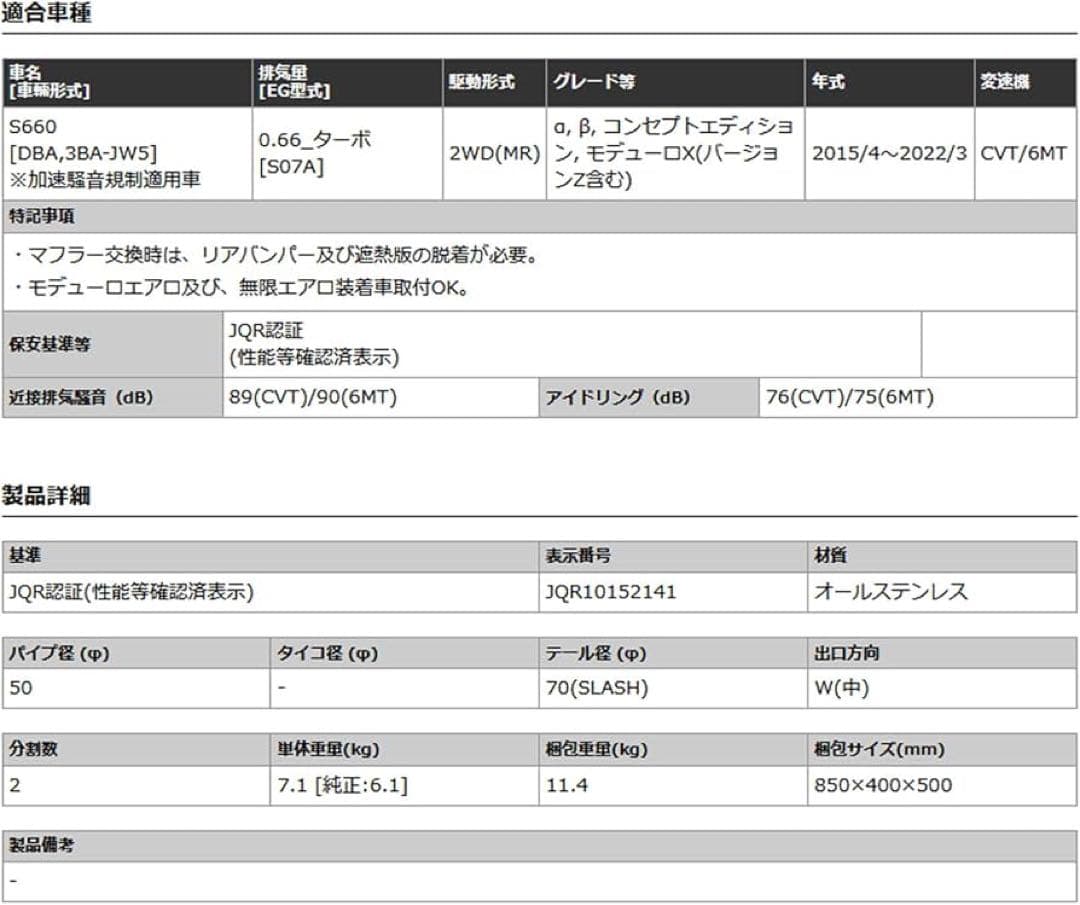
Task: Select the JQR認証 (性能等確認済表示) cell in 保安基準等 row
Action: point(572,344)
